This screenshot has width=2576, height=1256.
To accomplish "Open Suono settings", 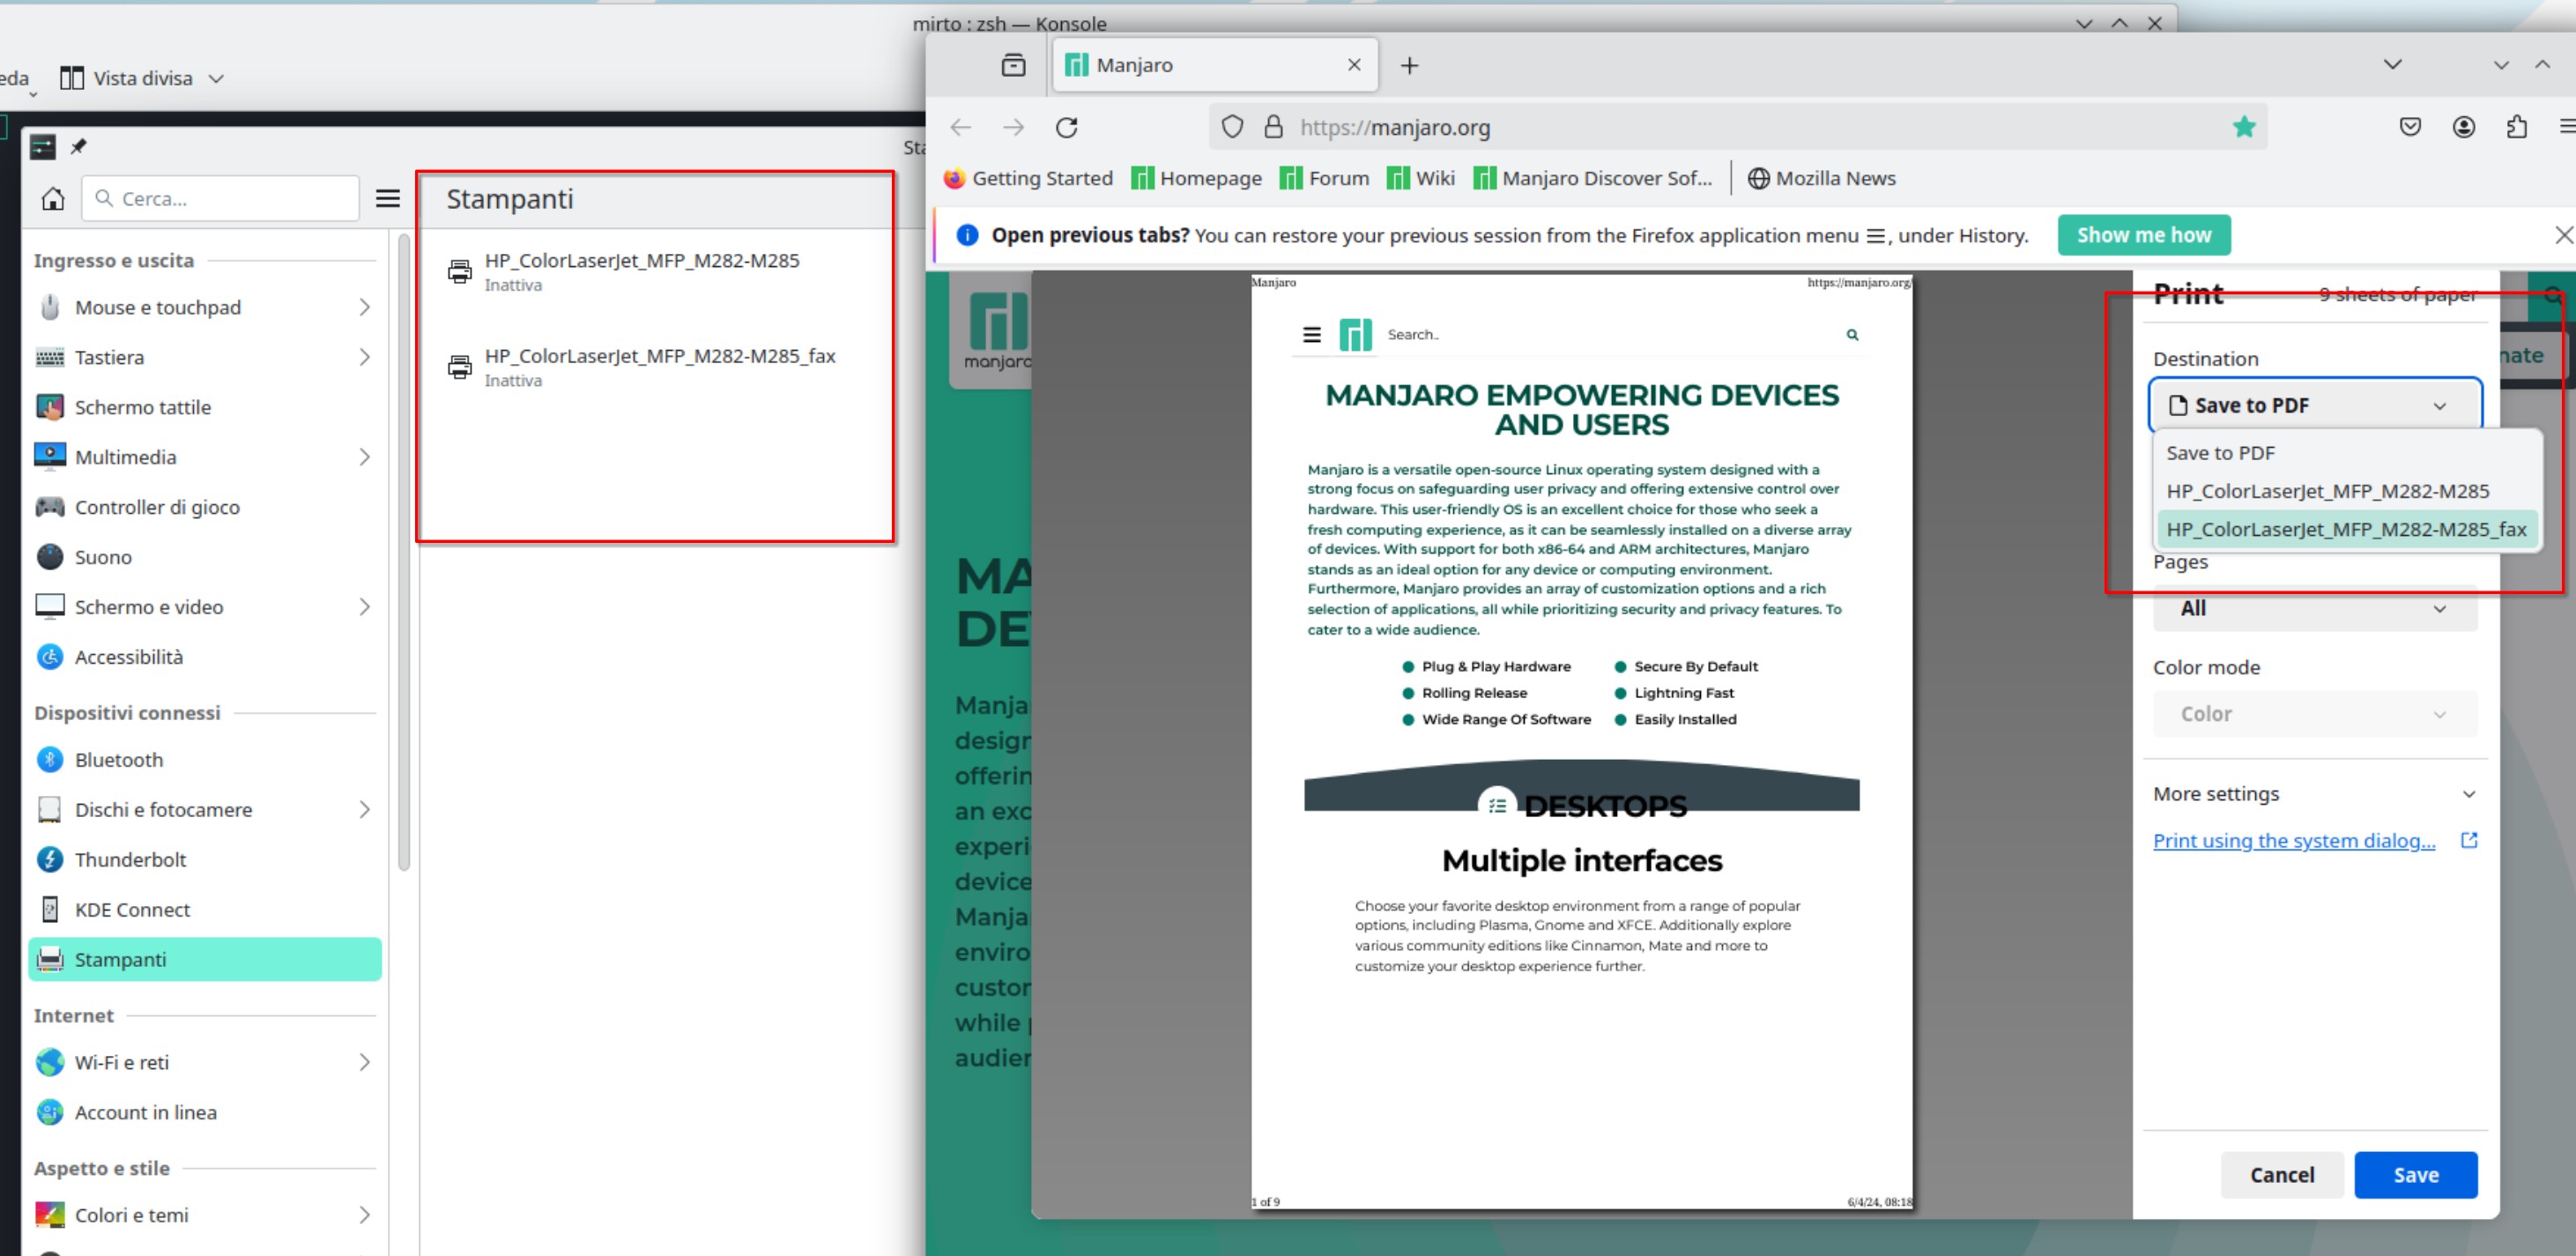I will coord(205,557).
